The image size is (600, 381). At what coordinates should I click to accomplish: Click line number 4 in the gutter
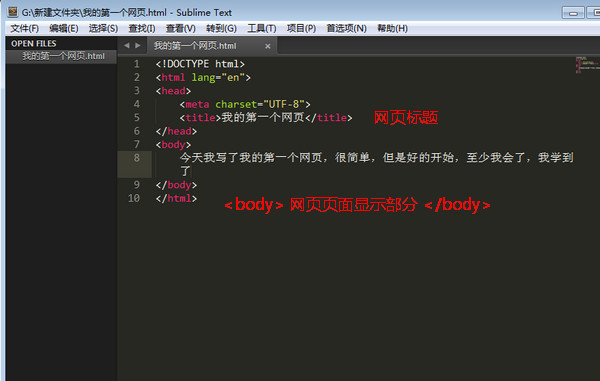(136, 104)
